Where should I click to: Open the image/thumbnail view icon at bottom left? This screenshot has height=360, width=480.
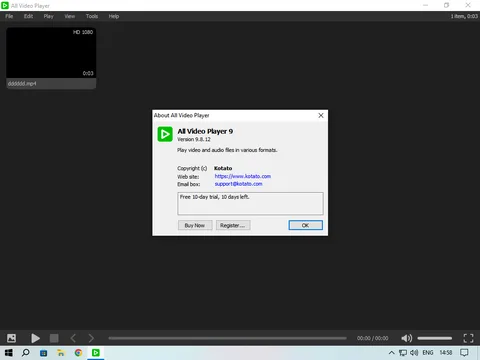(11, 338)
